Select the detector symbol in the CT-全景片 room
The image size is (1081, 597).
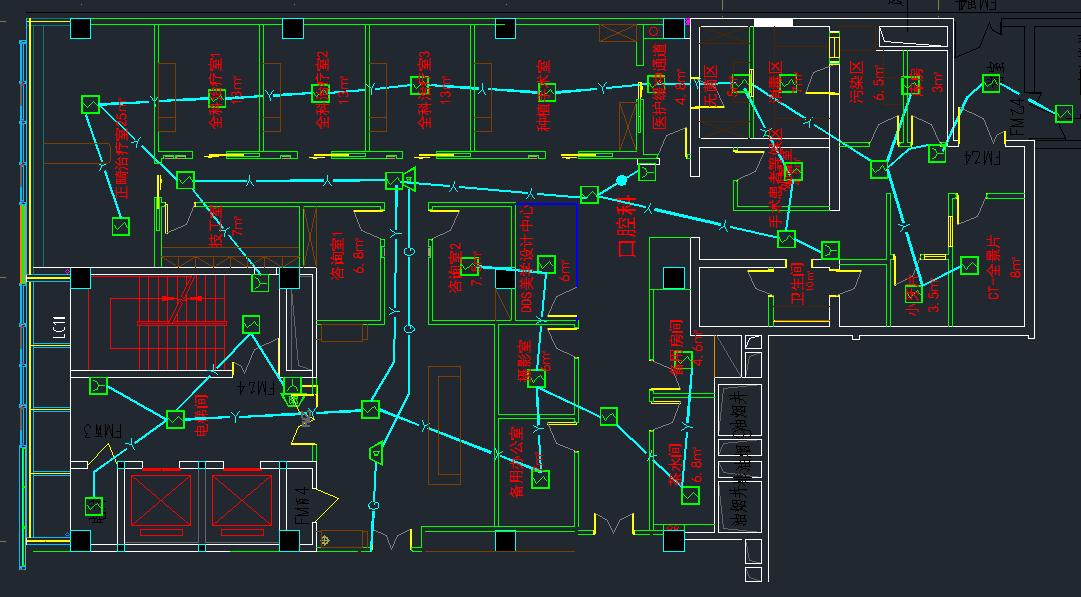[969, 266]
